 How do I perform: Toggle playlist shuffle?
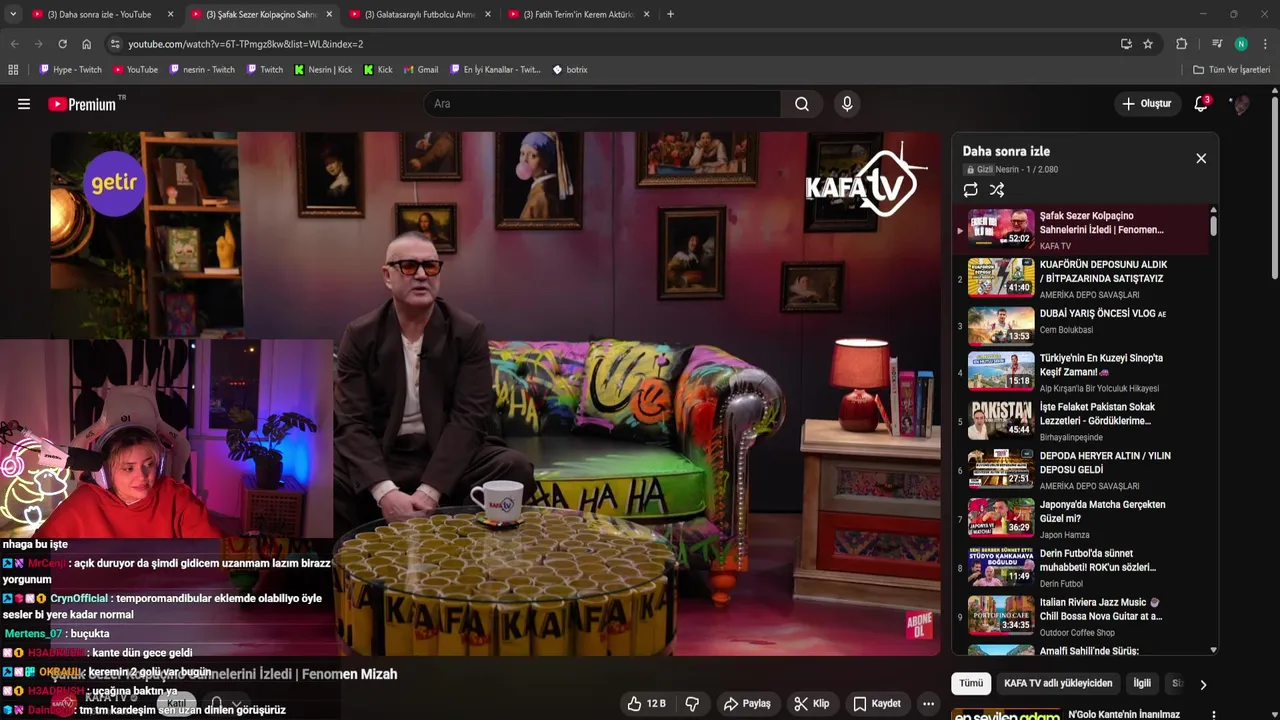tap(997, 190)
